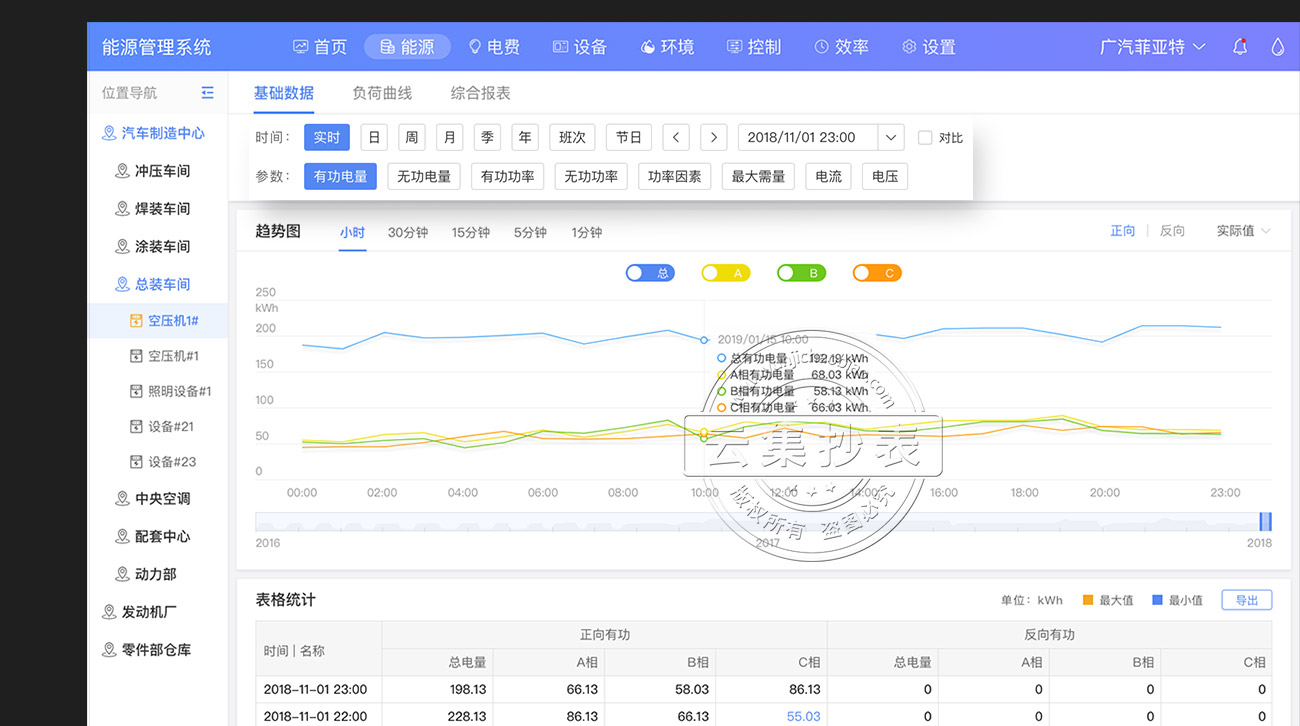Open the 能源 menu

click(407, 47)
